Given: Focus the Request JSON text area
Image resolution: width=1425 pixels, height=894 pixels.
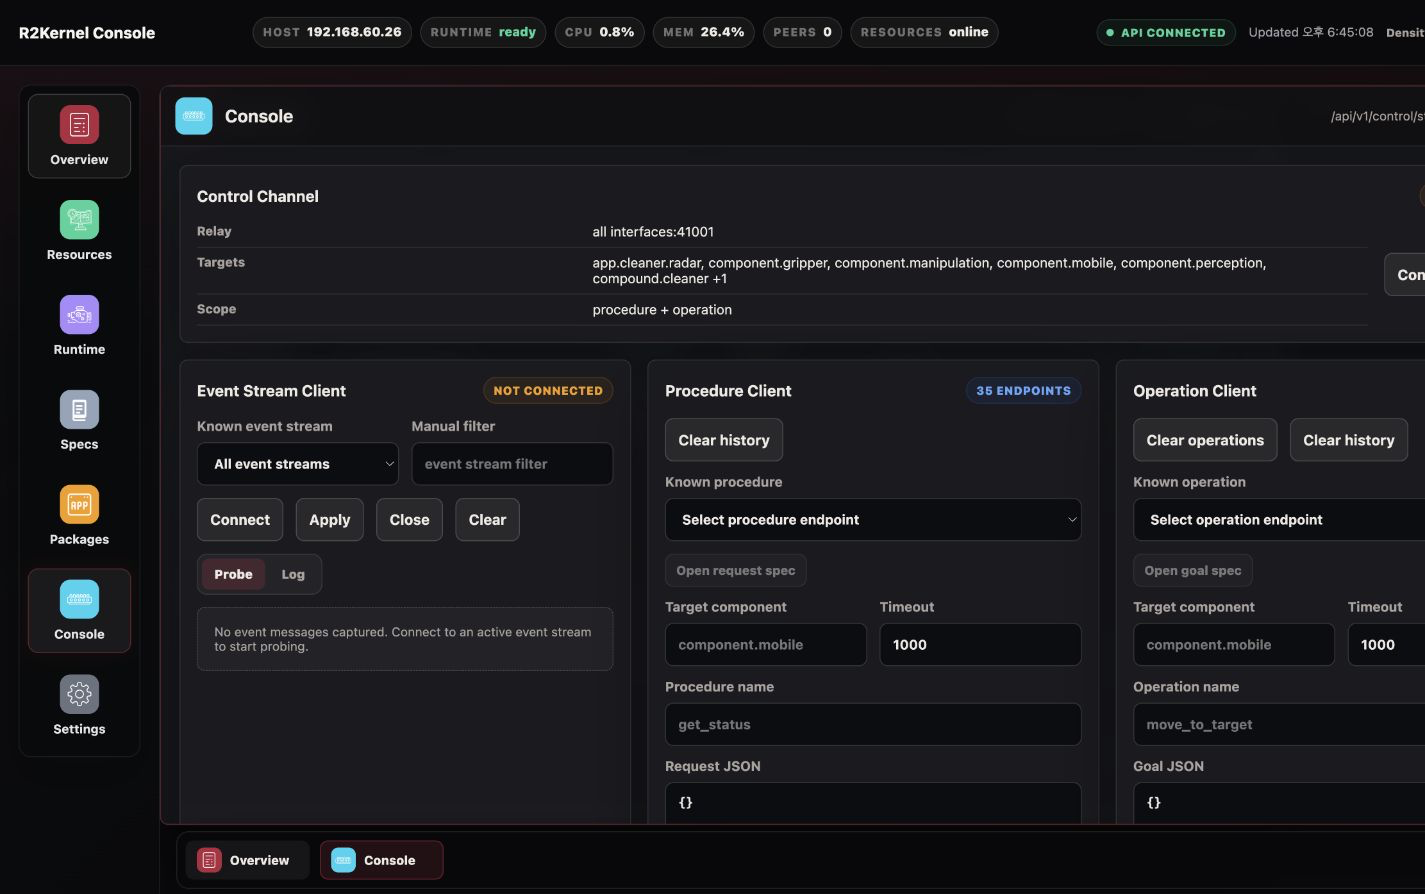Looking at the screenshot, I should 873,803.
